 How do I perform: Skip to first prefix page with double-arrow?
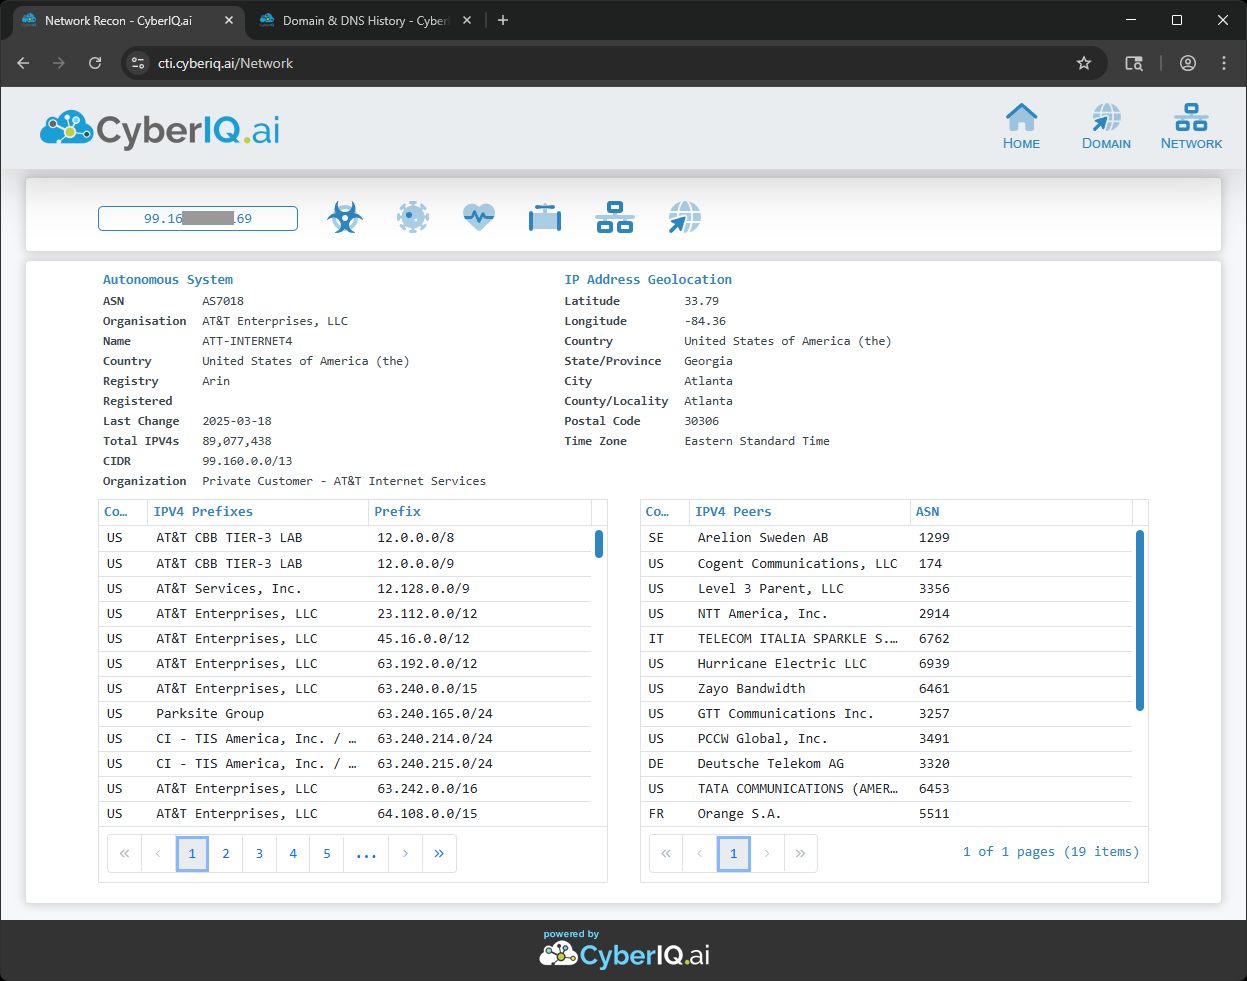(x=124, y=853)
